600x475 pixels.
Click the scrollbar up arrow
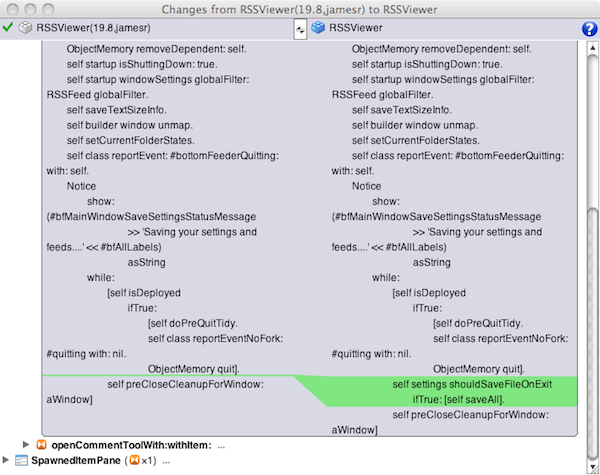(x=592, y=48)
